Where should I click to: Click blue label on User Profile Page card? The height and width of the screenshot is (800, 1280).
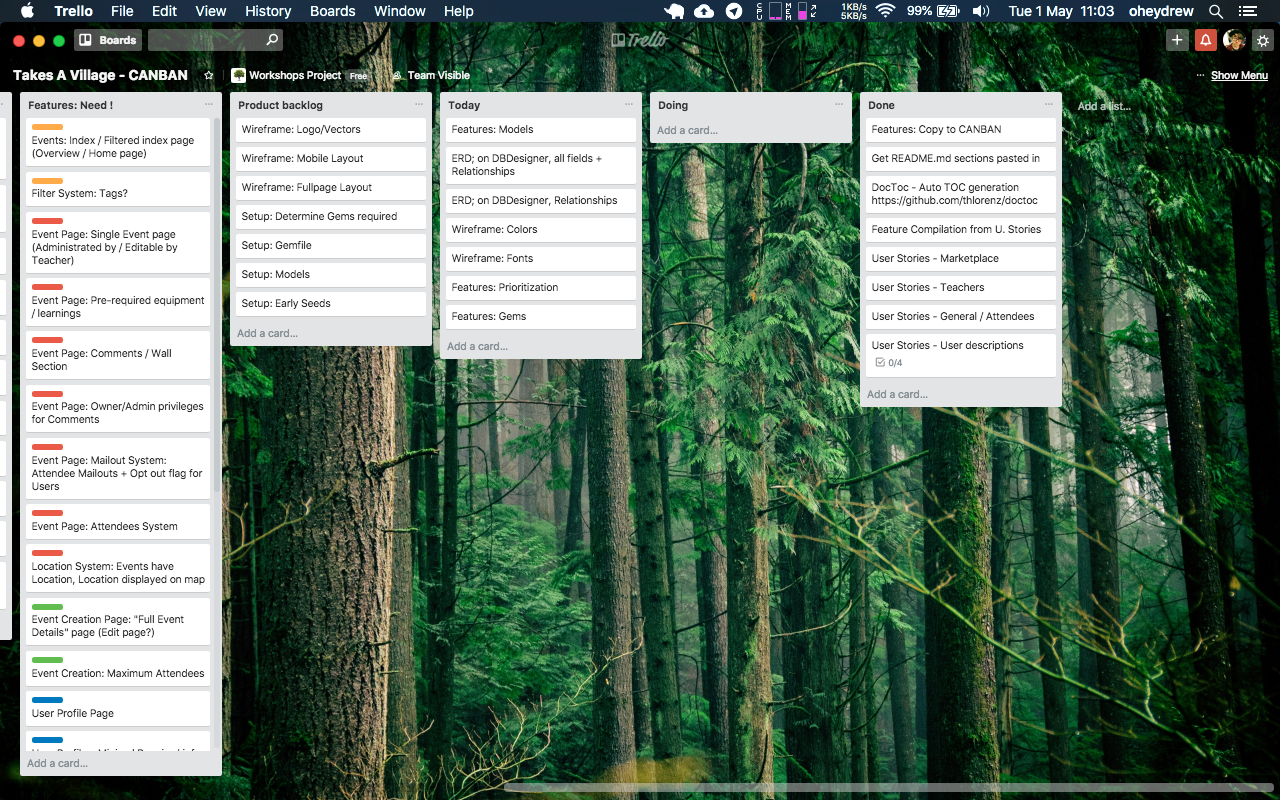pos(47,700)
